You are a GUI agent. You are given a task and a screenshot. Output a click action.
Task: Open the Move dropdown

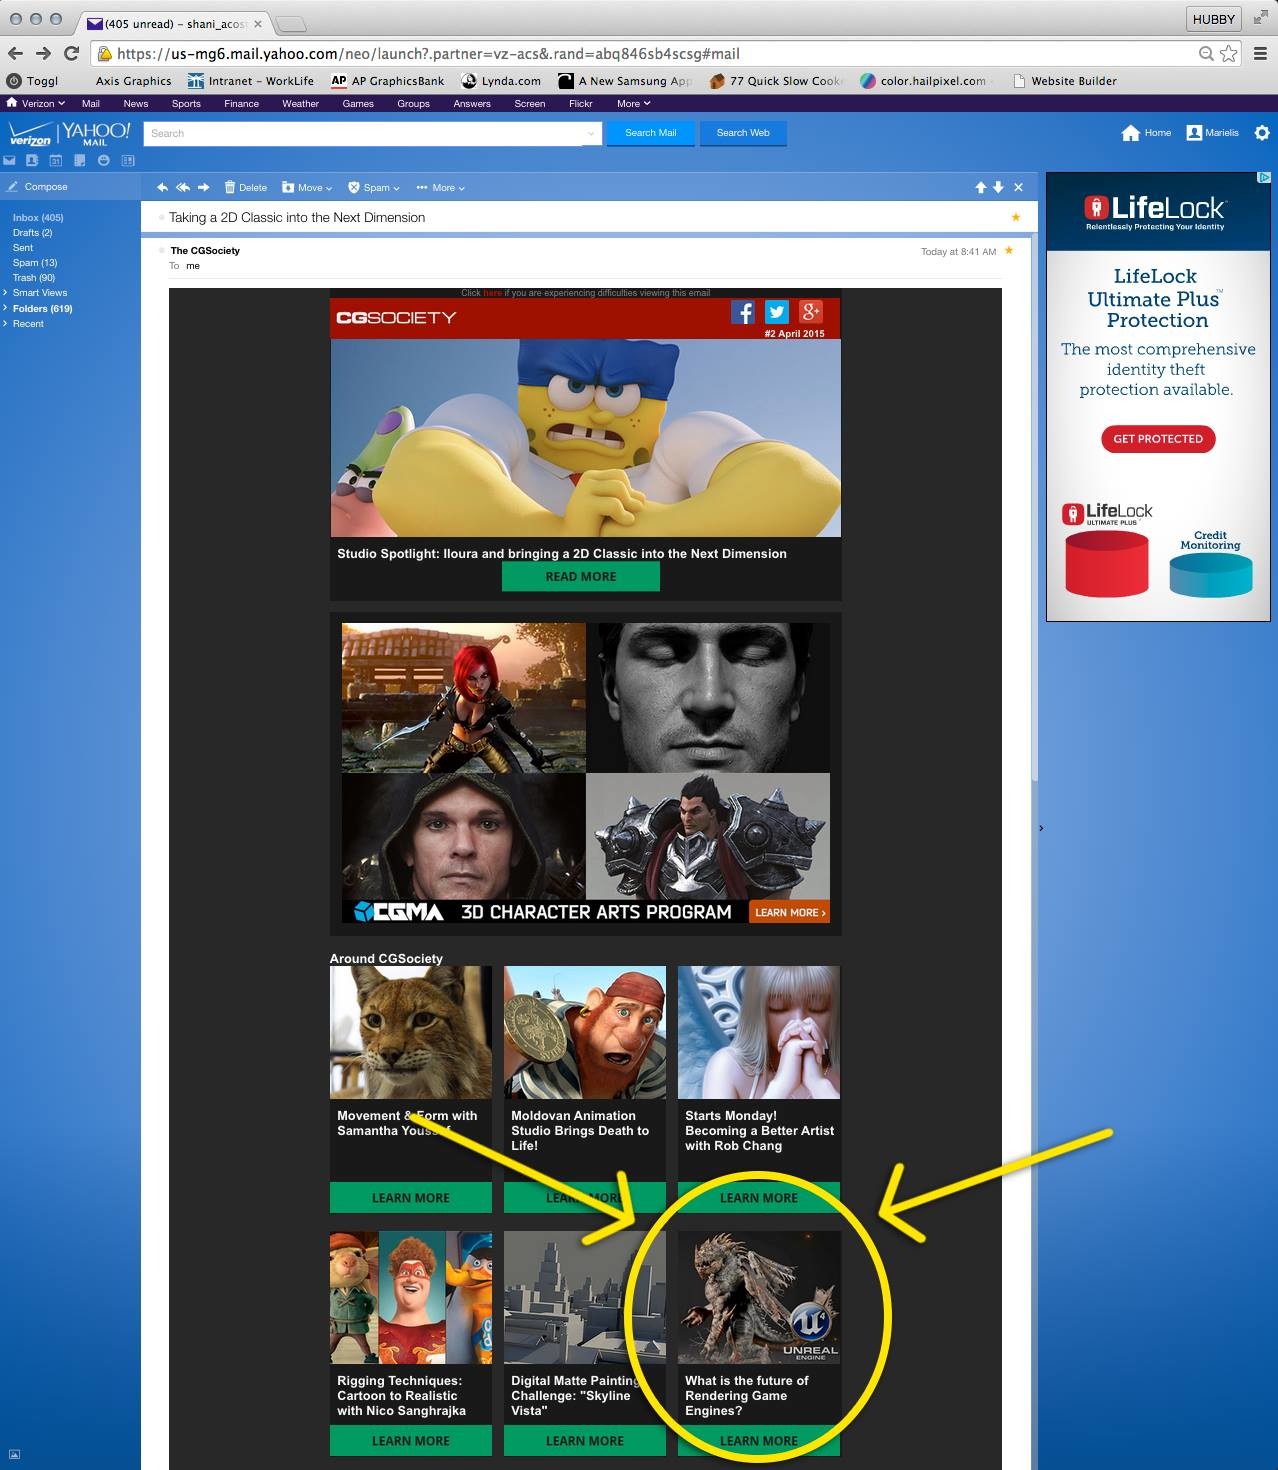tap(307, 187)
